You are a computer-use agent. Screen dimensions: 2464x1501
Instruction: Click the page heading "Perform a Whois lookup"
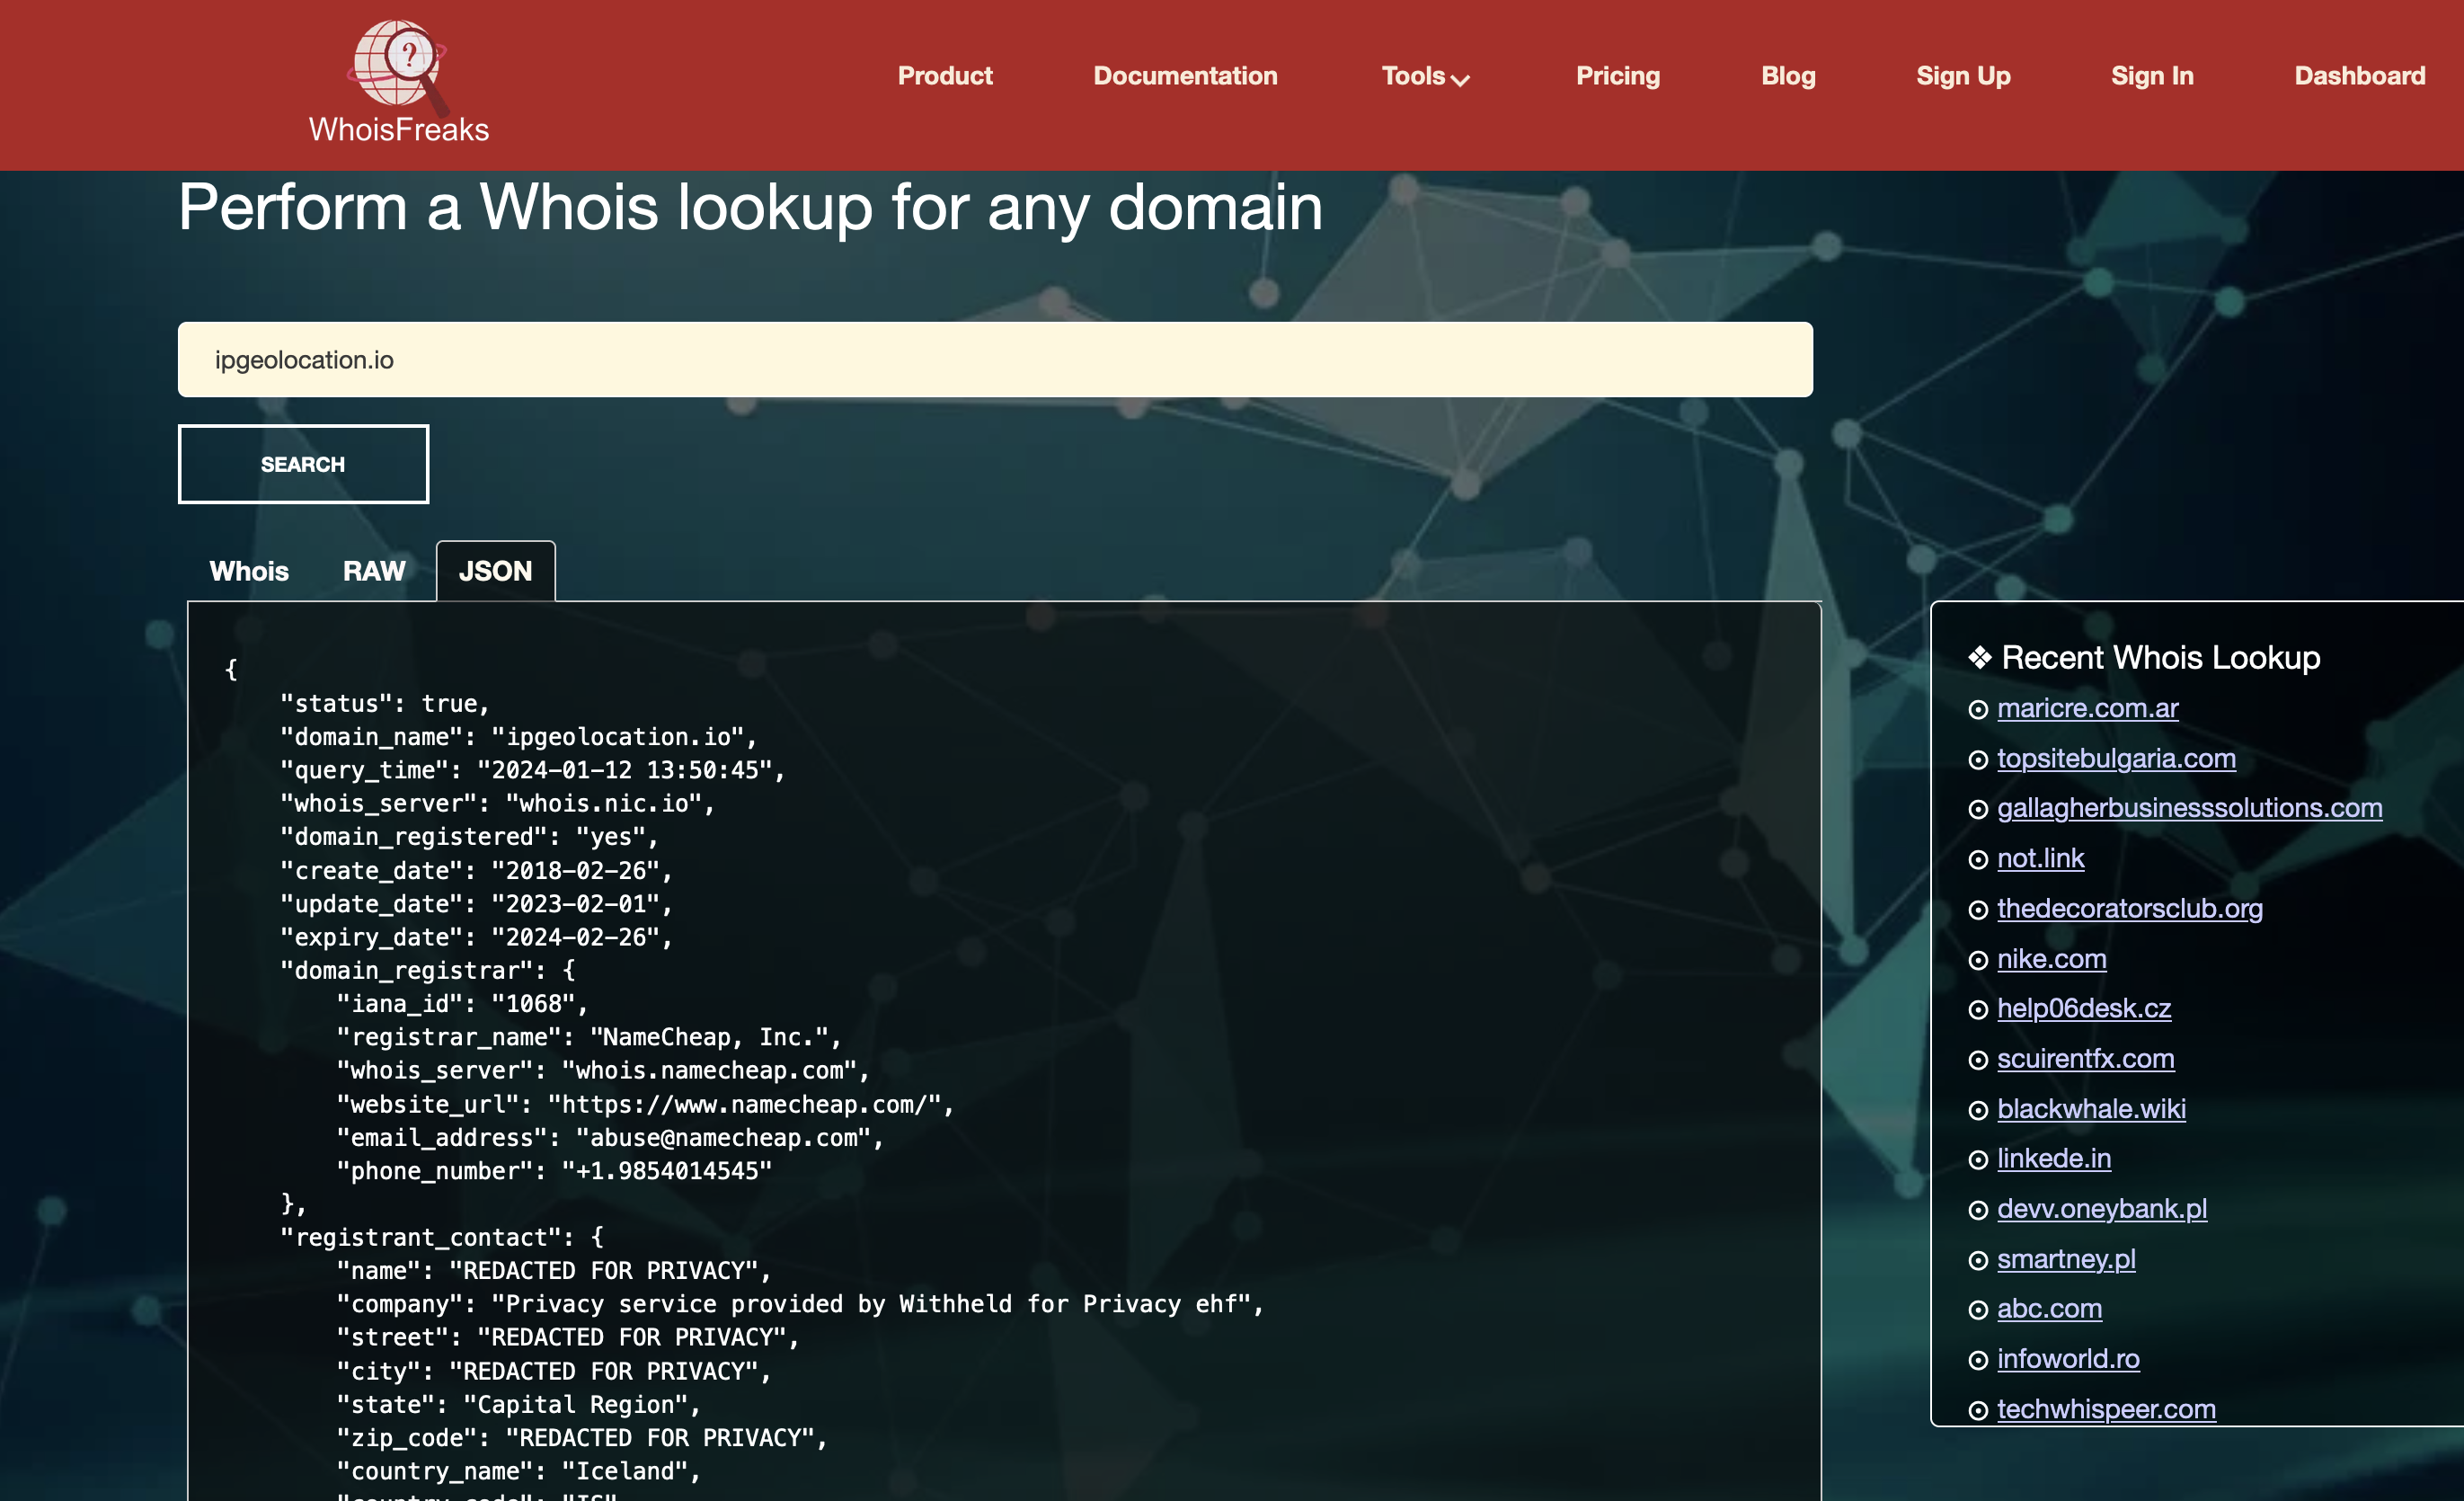[750, 207]
